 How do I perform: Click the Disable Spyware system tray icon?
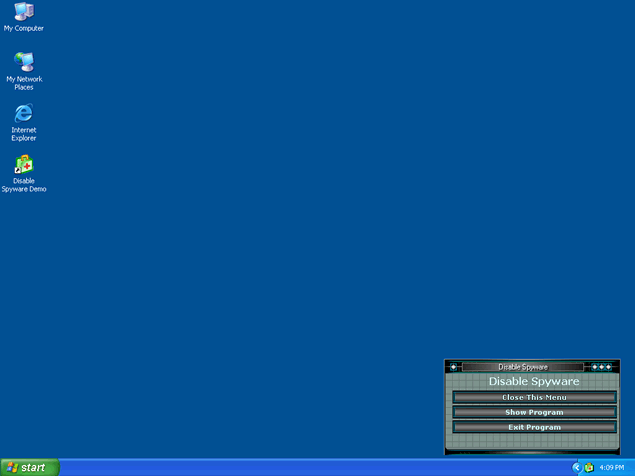pyautogui.click(x=589, y=467)
